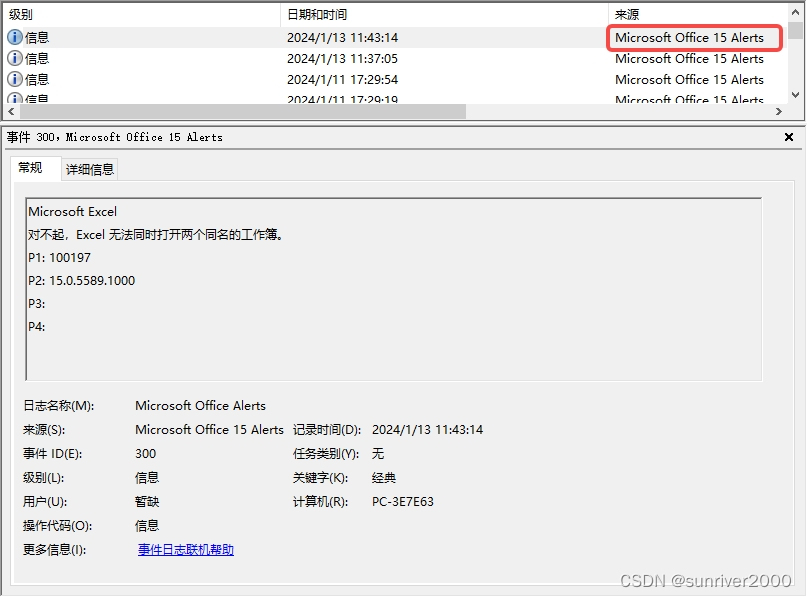The width and height of the screenshot is (807, 597).
Task: Click the 'P1: 100197' line
Action: coord(59,257)
